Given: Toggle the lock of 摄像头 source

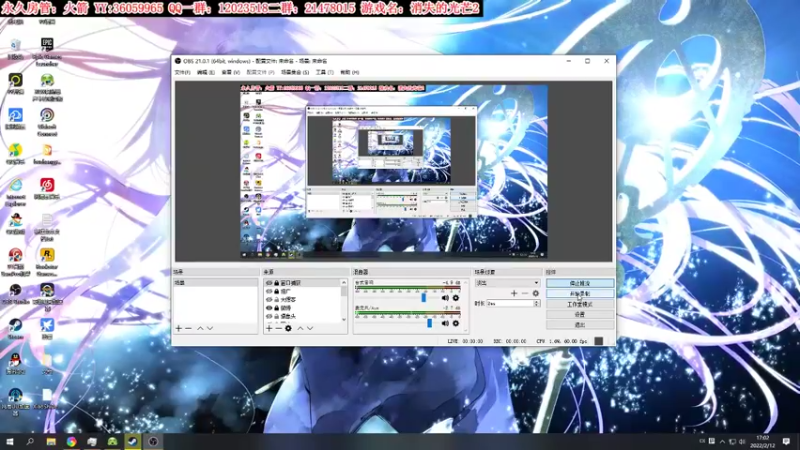Looking at the screenshot, I should (277, 316).
